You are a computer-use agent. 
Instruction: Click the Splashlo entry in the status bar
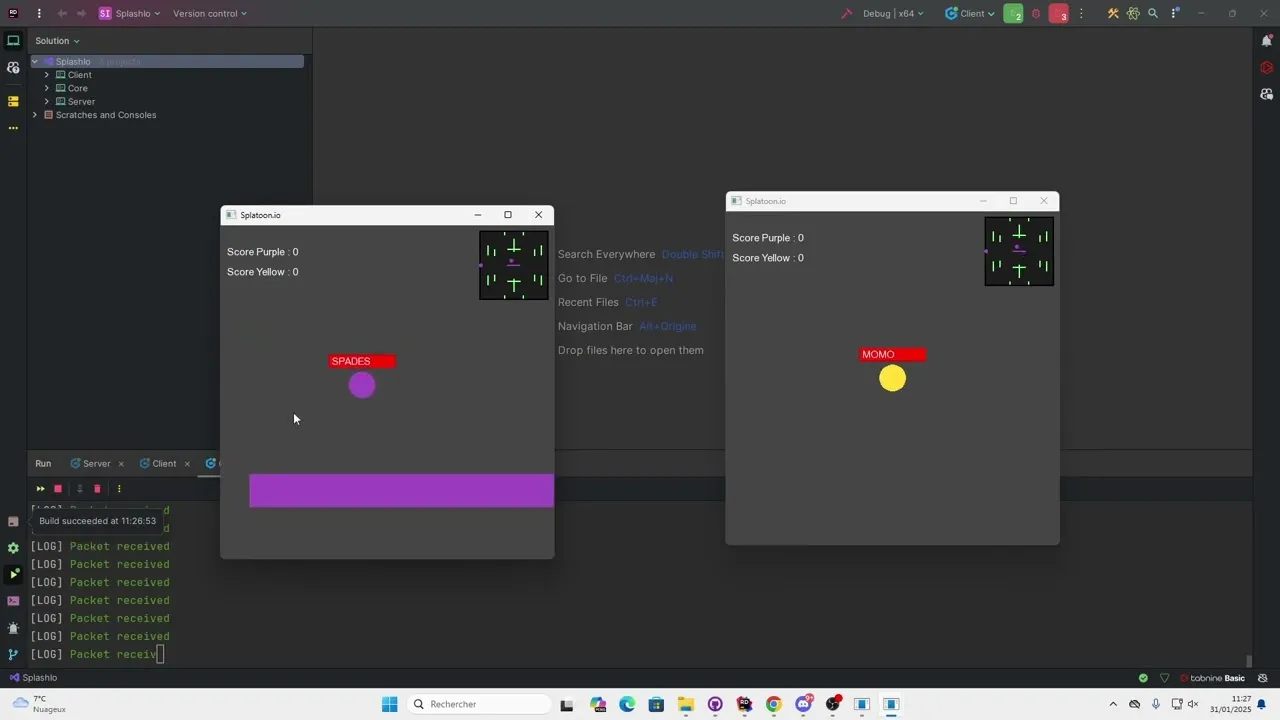coord(34,678)
